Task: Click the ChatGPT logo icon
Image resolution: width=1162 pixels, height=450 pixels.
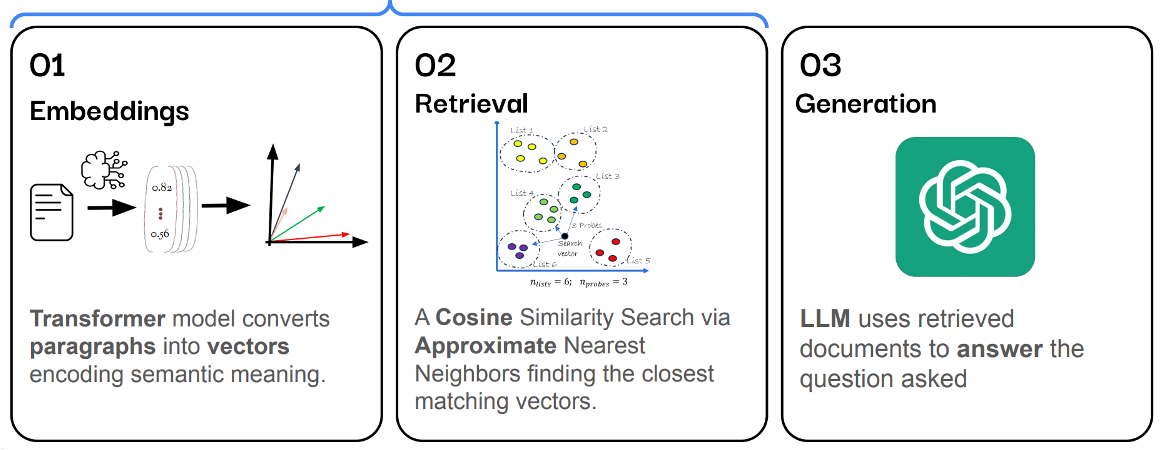Action: click(964, 207)
